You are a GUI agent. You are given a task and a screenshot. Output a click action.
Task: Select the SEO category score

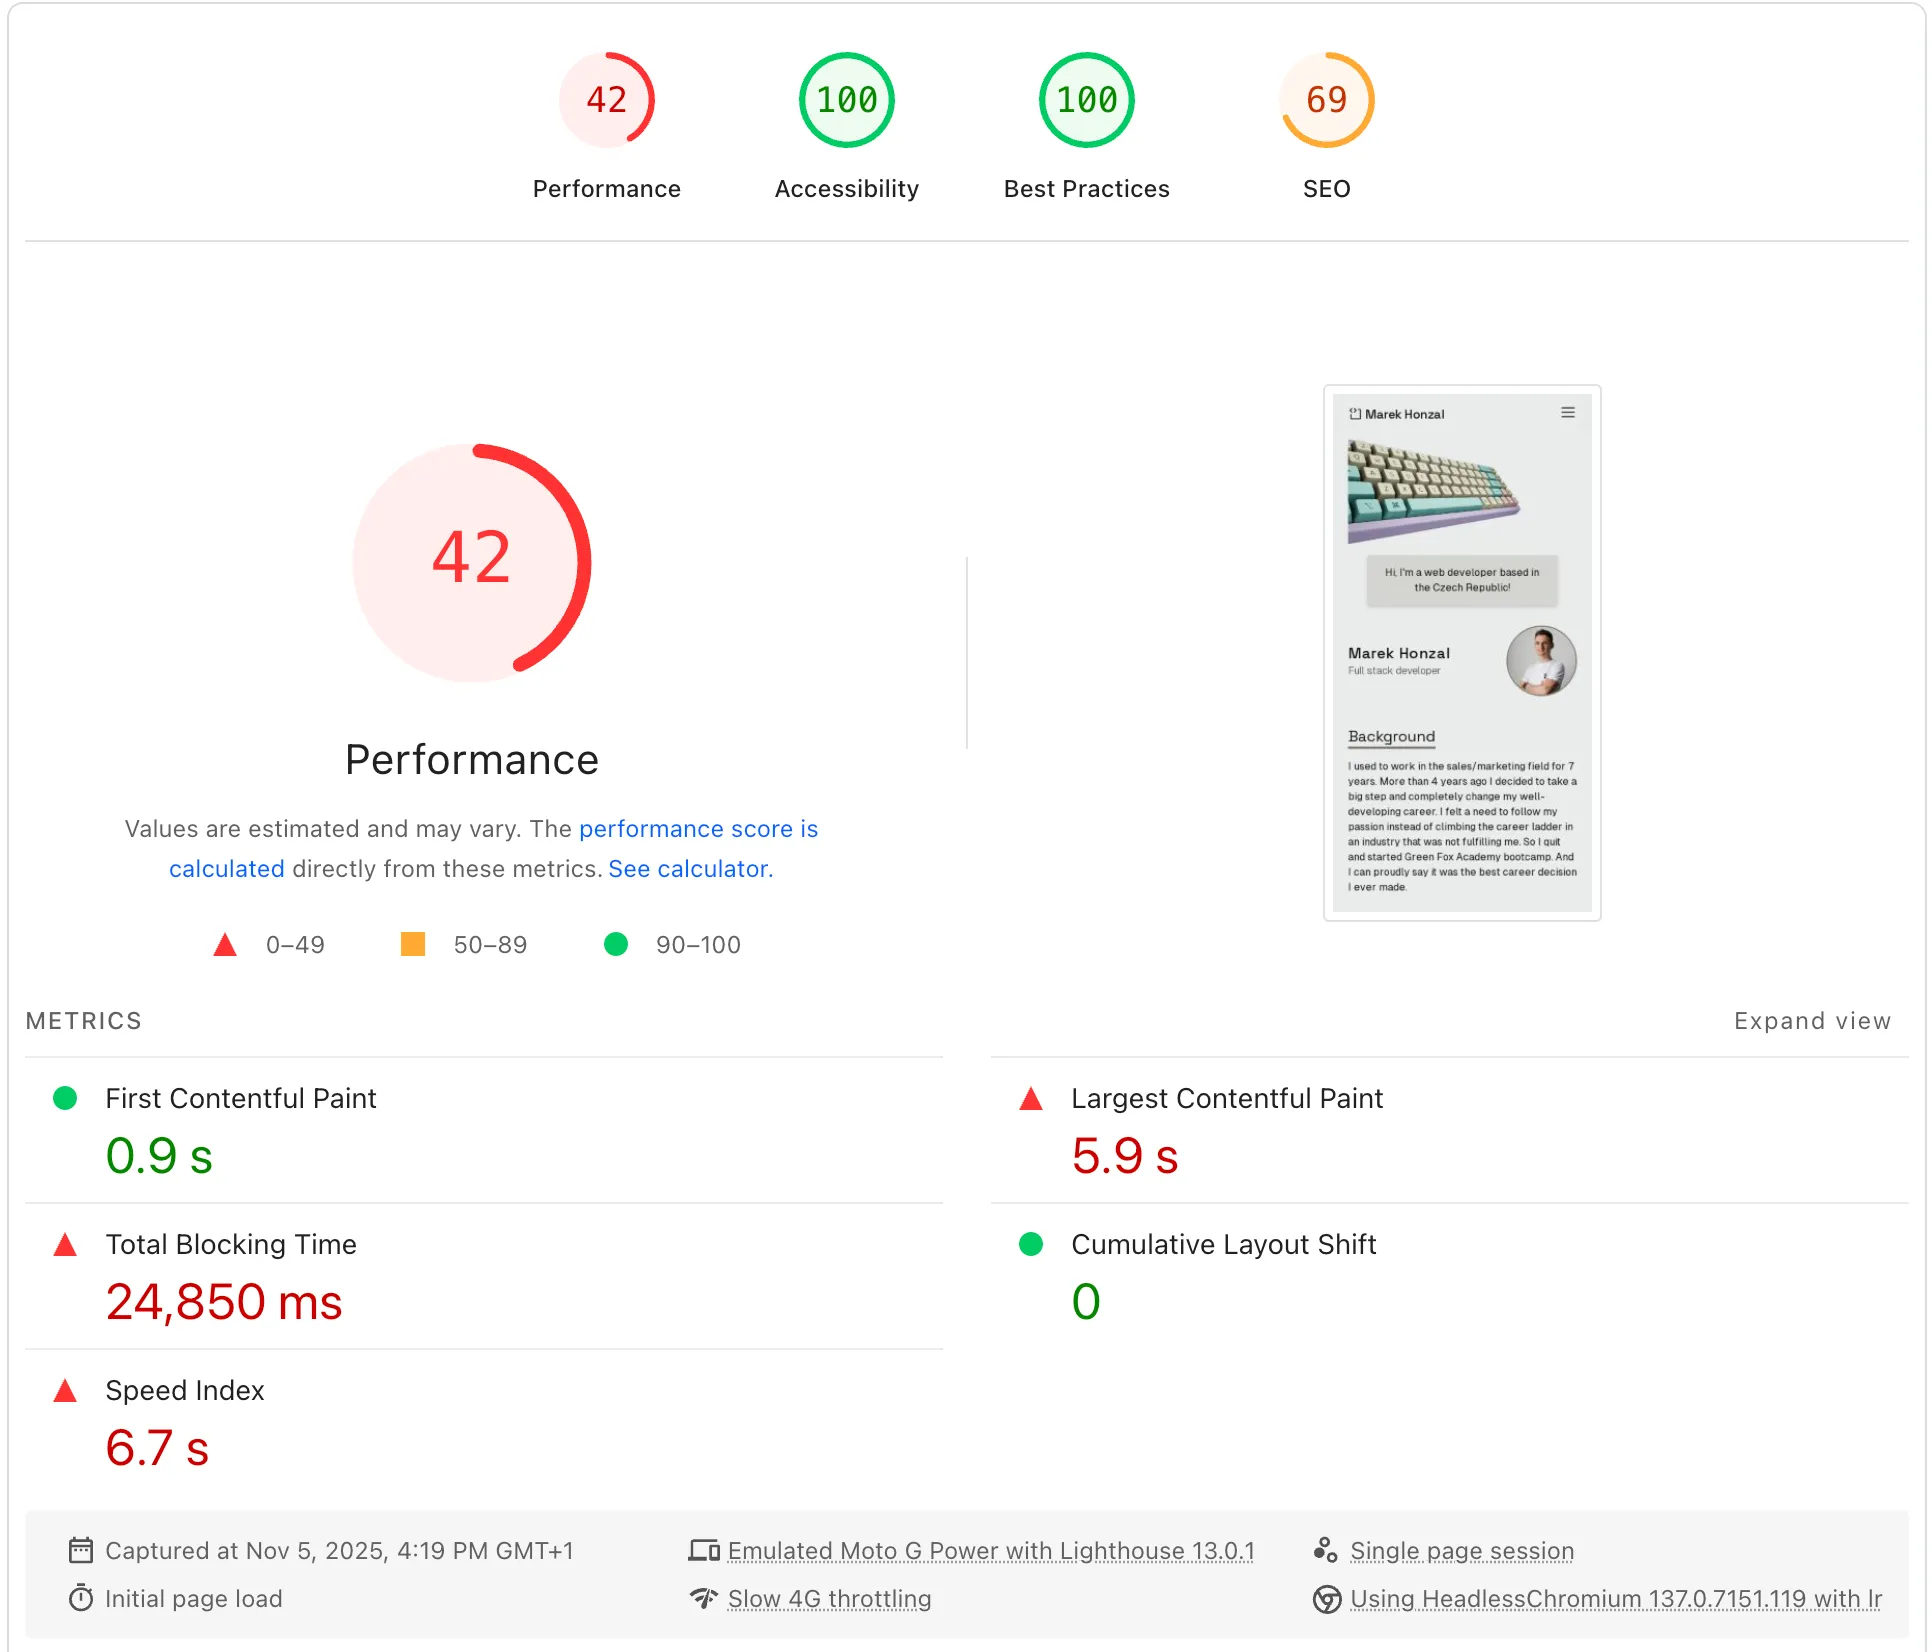[x=1326, y=100]
